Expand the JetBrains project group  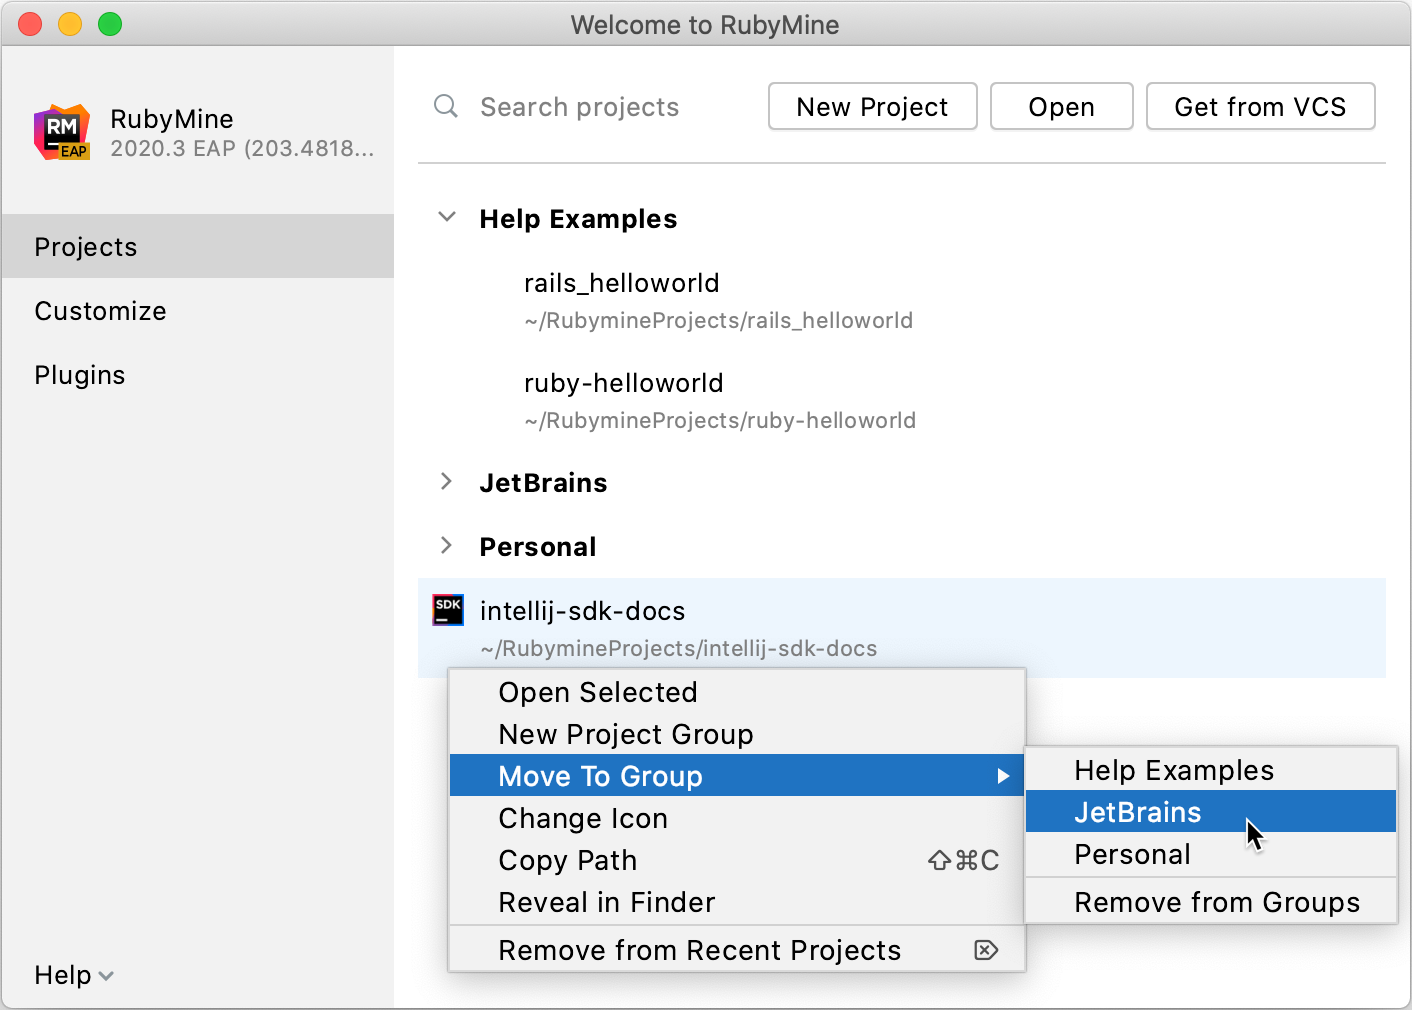[x=447, y=482]
